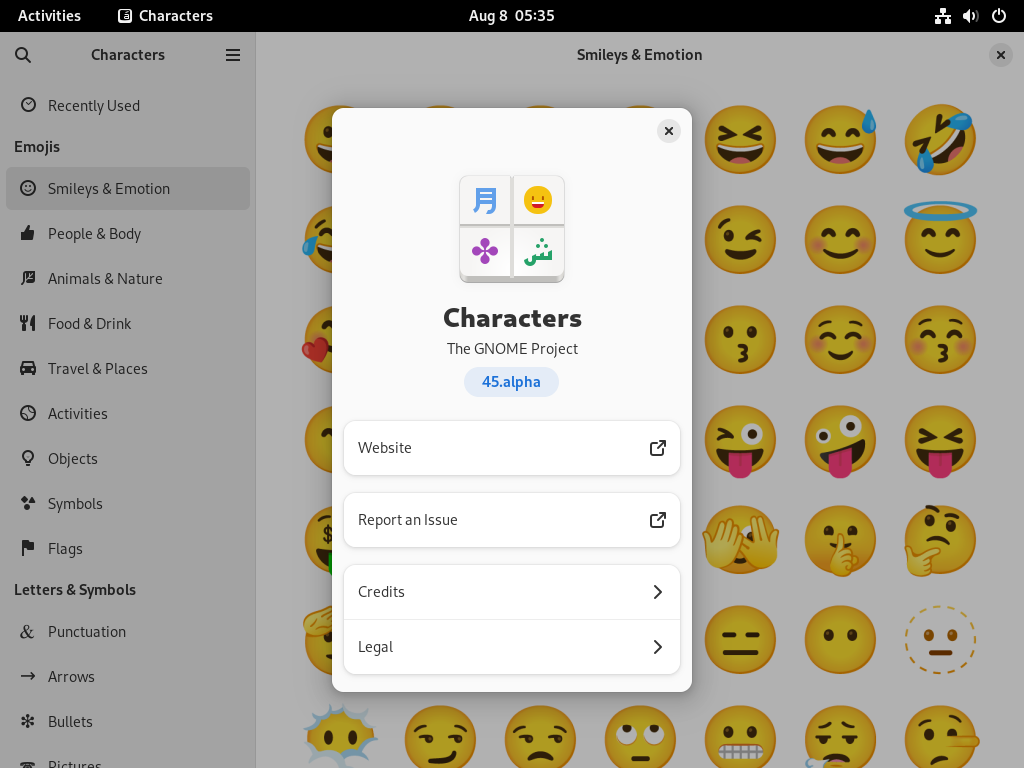The width and height of the screenshot is (1024, 768).
Task: Pick the face with rolling eyes emoji
Action: (640, 736)
